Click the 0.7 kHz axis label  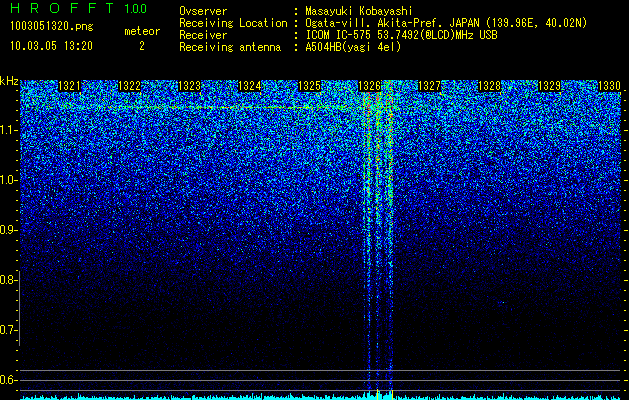click(7, 330)
